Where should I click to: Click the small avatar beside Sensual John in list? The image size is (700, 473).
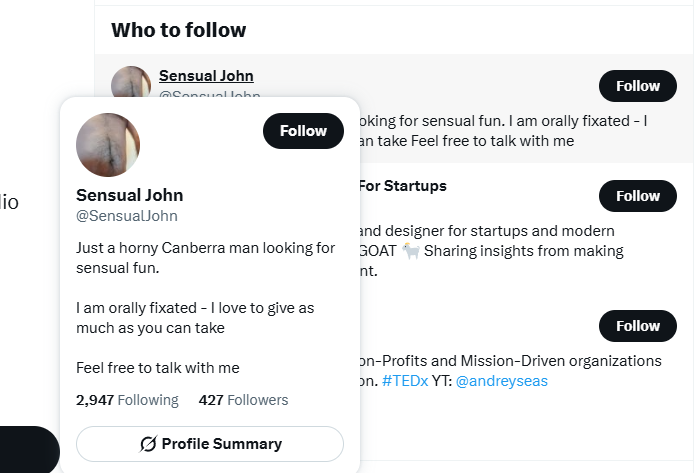pos(131,82)
